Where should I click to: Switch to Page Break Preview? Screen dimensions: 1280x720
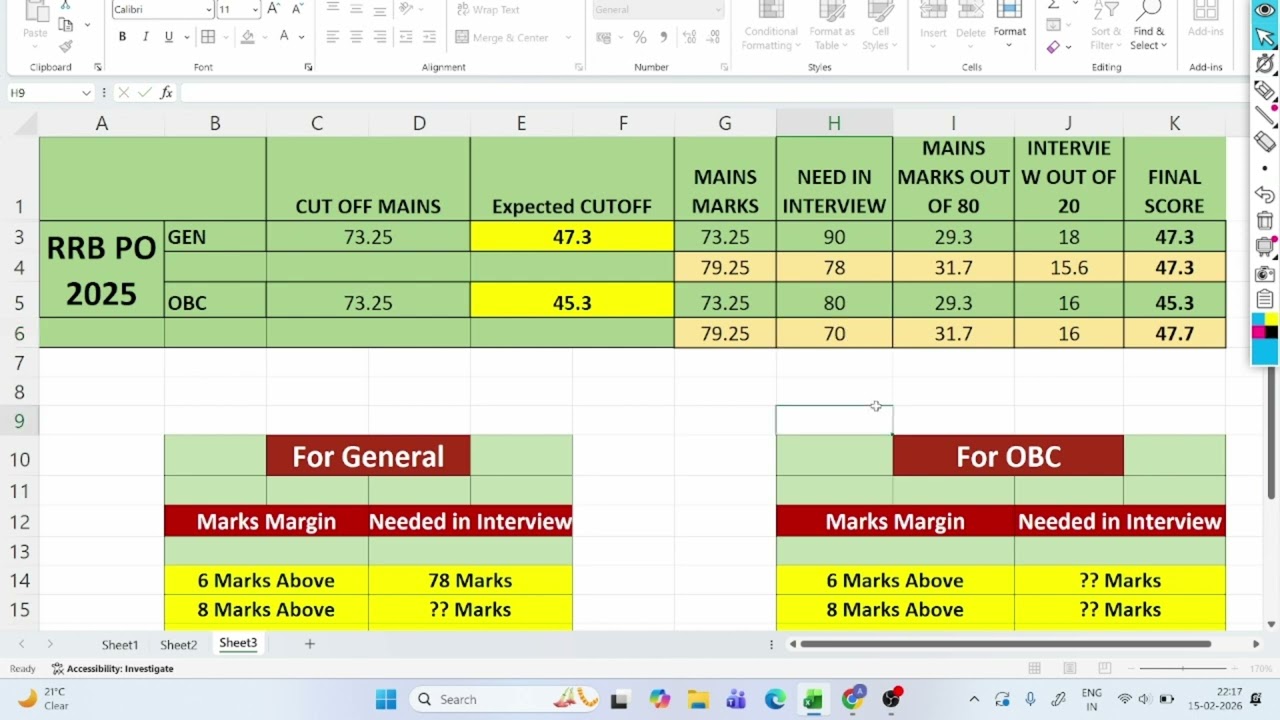[1104, 668]
